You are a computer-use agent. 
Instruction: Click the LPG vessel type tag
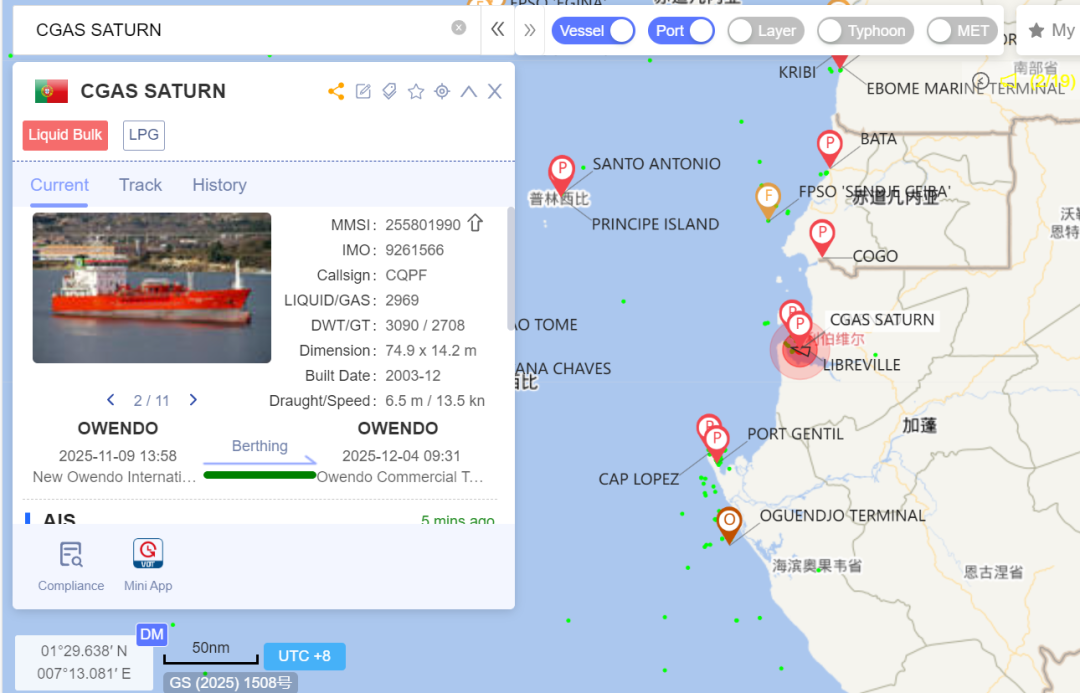(x=144, y=135)
